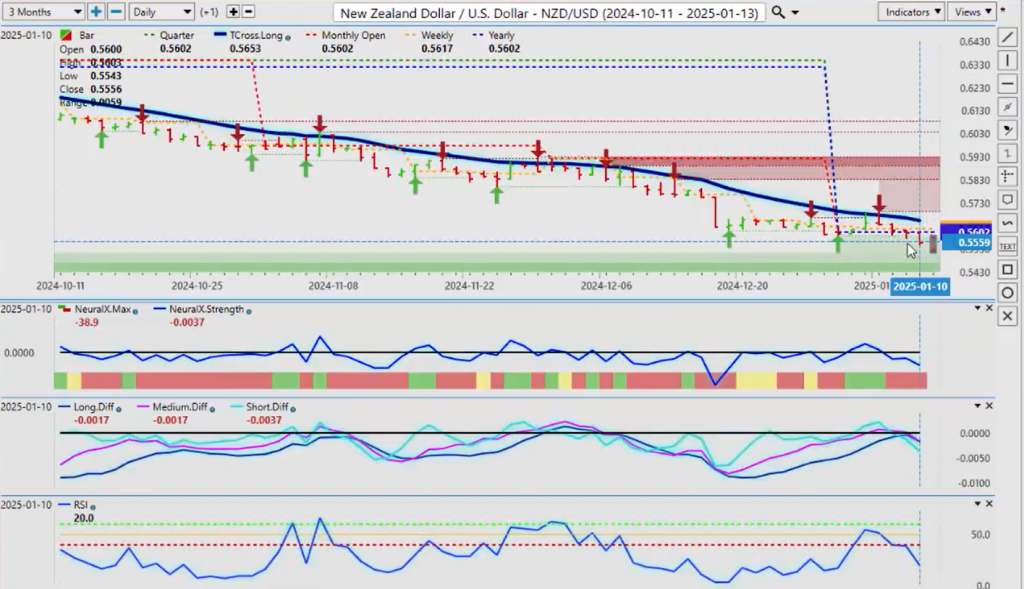Select the crosshair tool

point(1007,177)
